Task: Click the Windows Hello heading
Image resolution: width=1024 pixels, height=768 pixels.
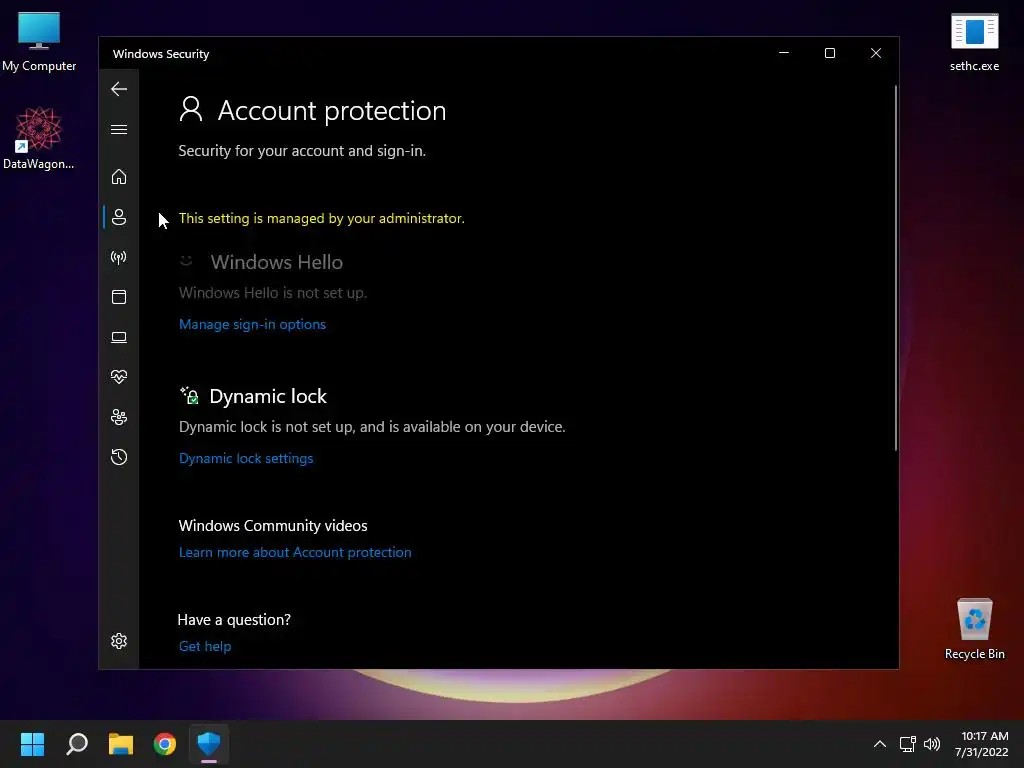Action: [x=277, y=262]
